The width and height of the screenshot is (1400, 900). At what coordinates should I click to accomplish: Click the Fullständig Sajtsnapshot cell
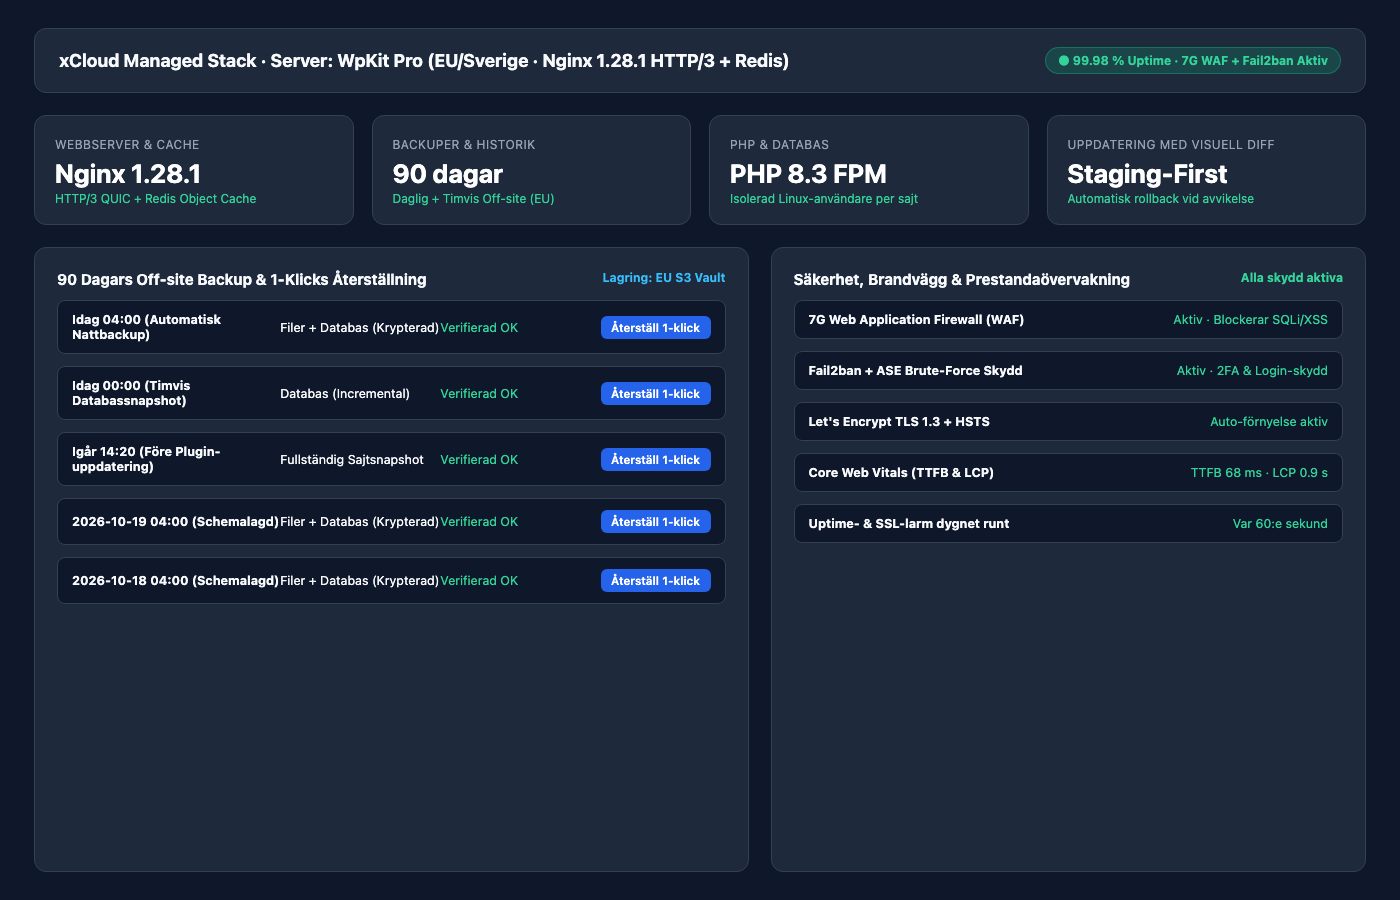pos(352,460)
